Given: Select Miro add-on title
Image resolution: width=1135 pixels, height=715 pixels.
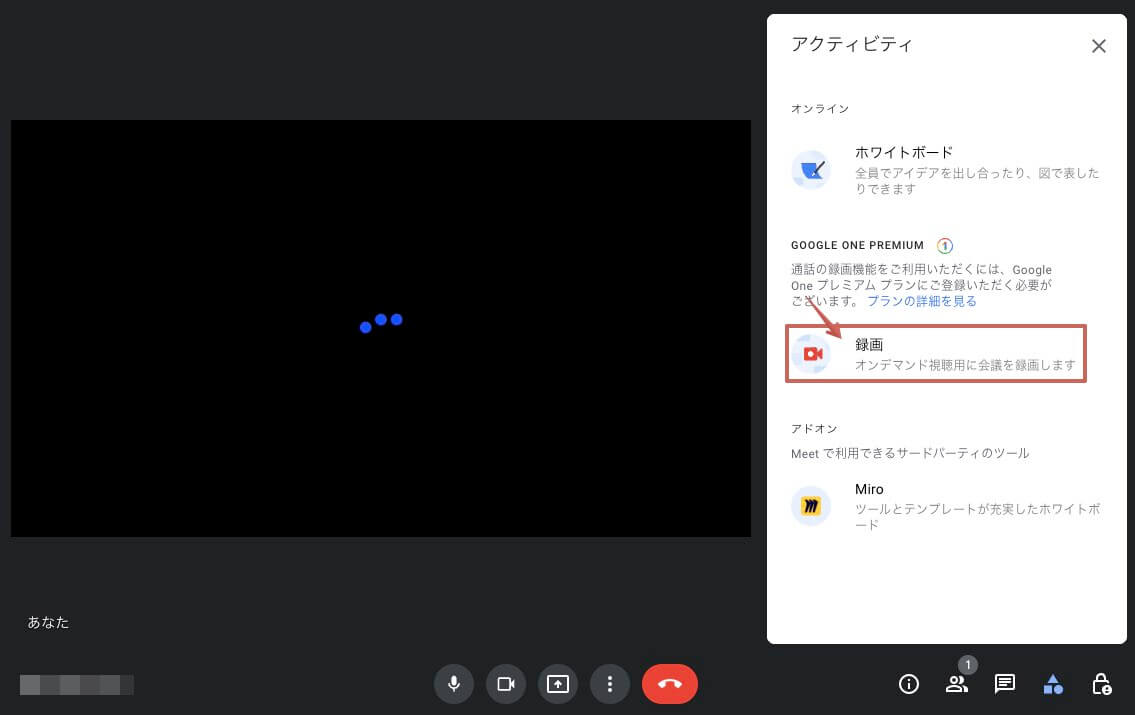Looking at the screenshot, I should click(x=869, y=489).
